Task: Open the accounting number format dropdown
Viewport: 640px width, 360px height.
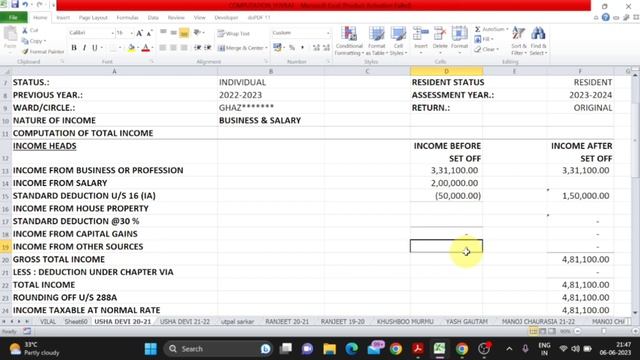Action: click(284, 48)
